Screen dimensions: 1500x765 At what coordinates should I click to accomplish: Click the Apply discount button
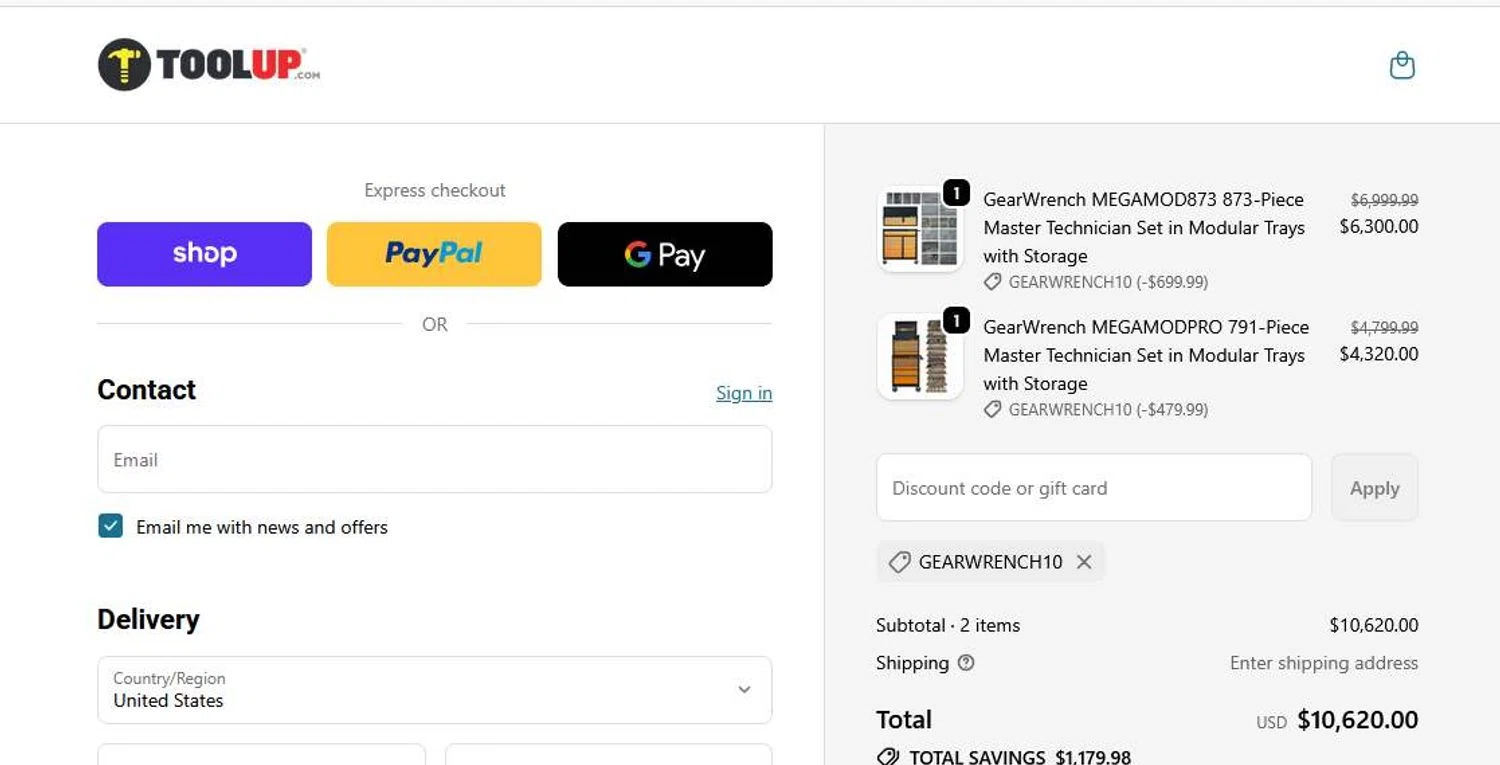coord(1374,488)
